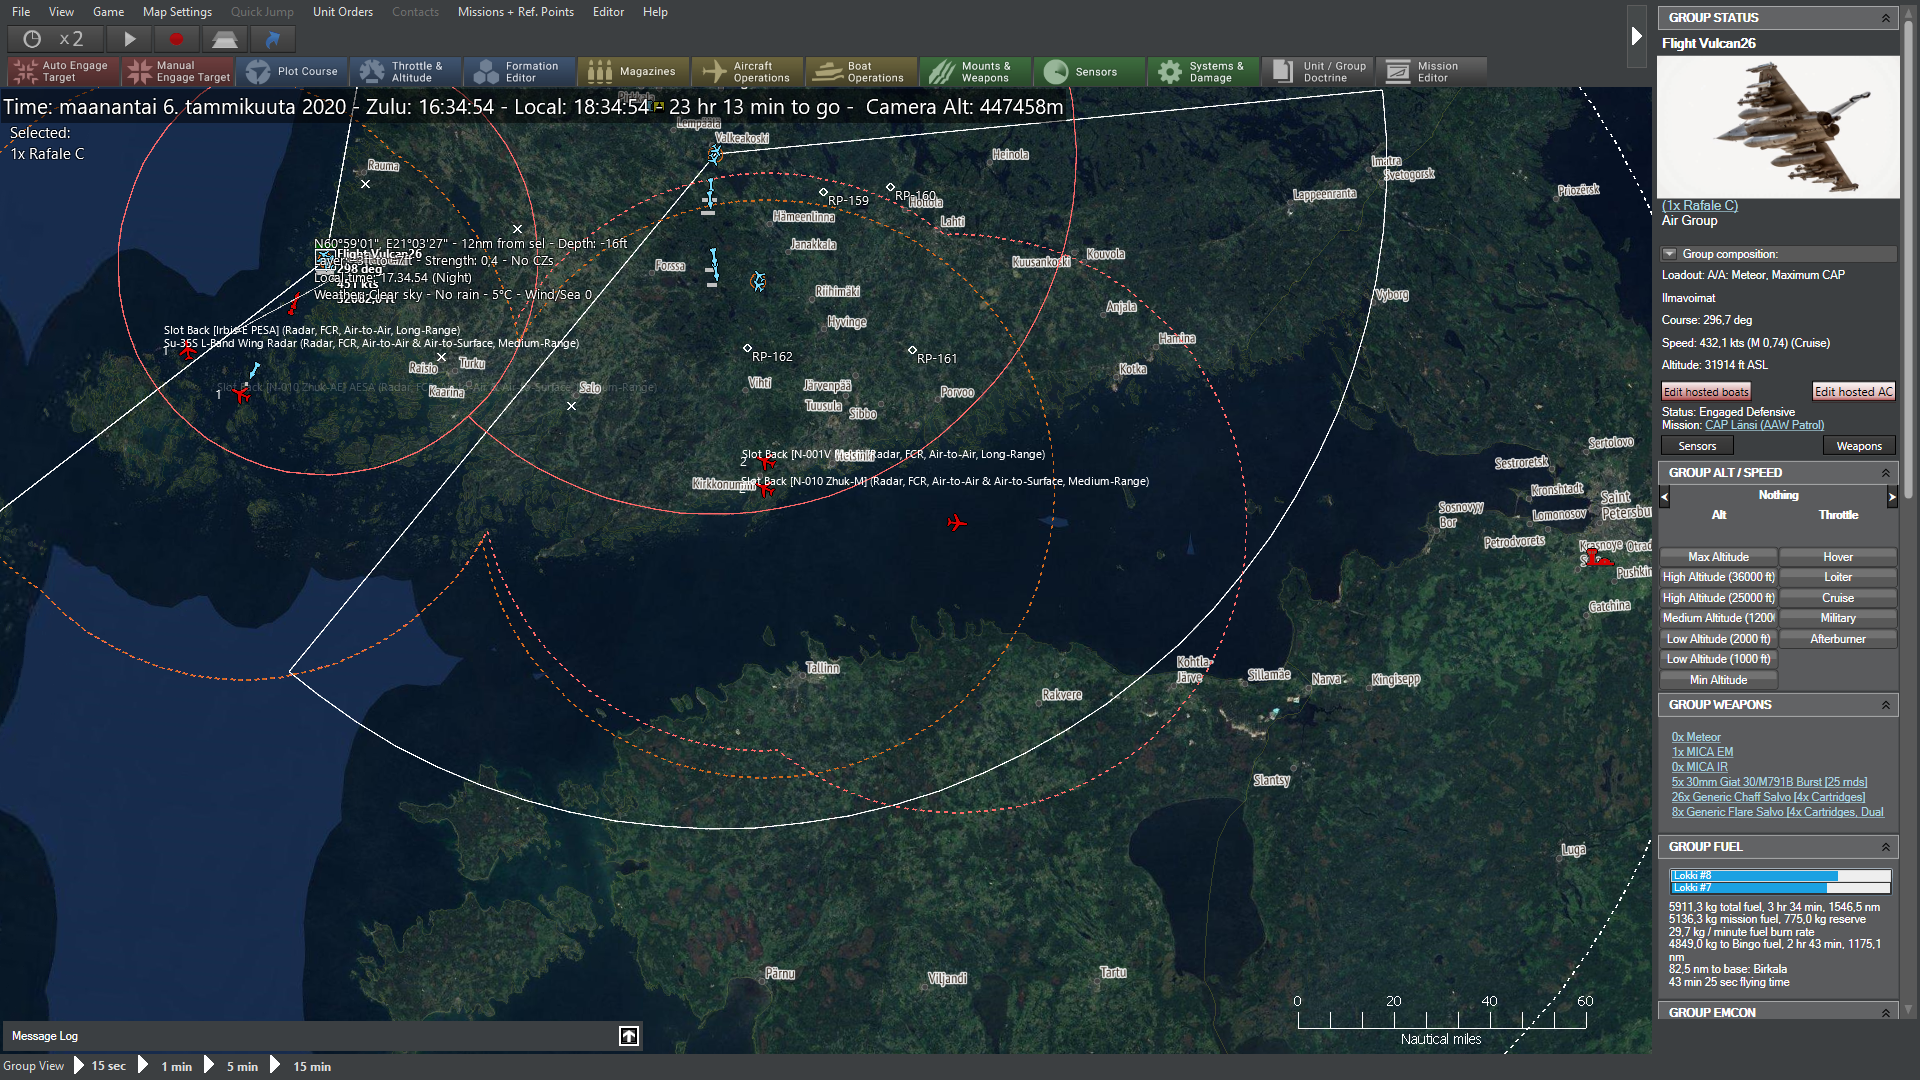Click the red record button
Viewport: 1920px width, 1080px height.
[x=176, y=39]
